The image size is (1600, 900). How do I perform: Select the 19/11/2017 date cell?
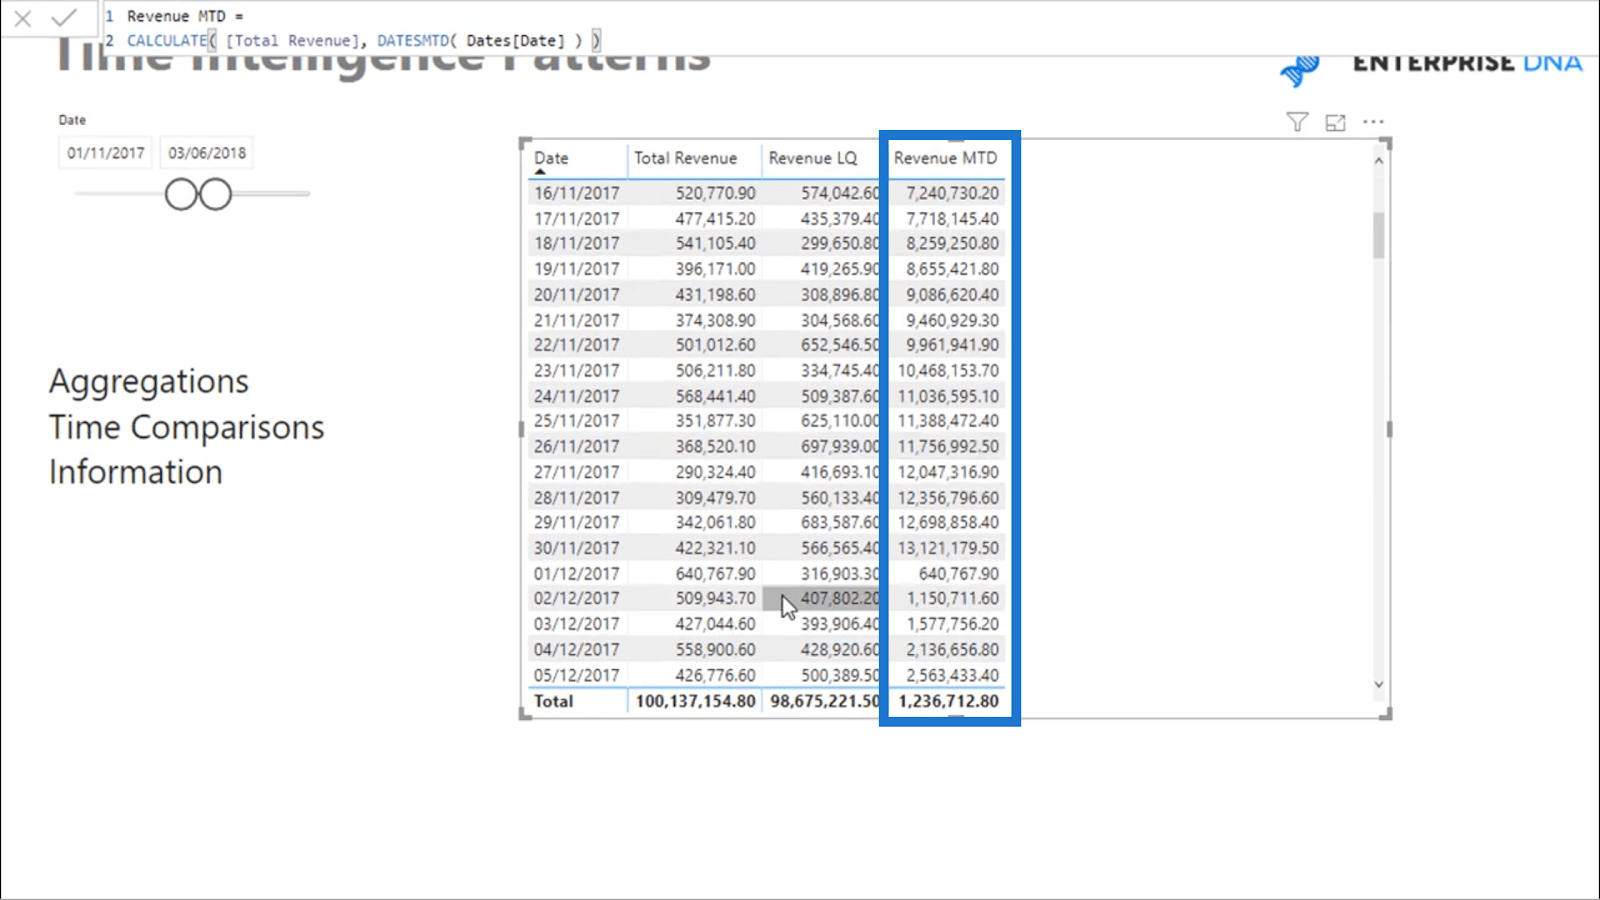pyautogui.click(x=576, y=269)
